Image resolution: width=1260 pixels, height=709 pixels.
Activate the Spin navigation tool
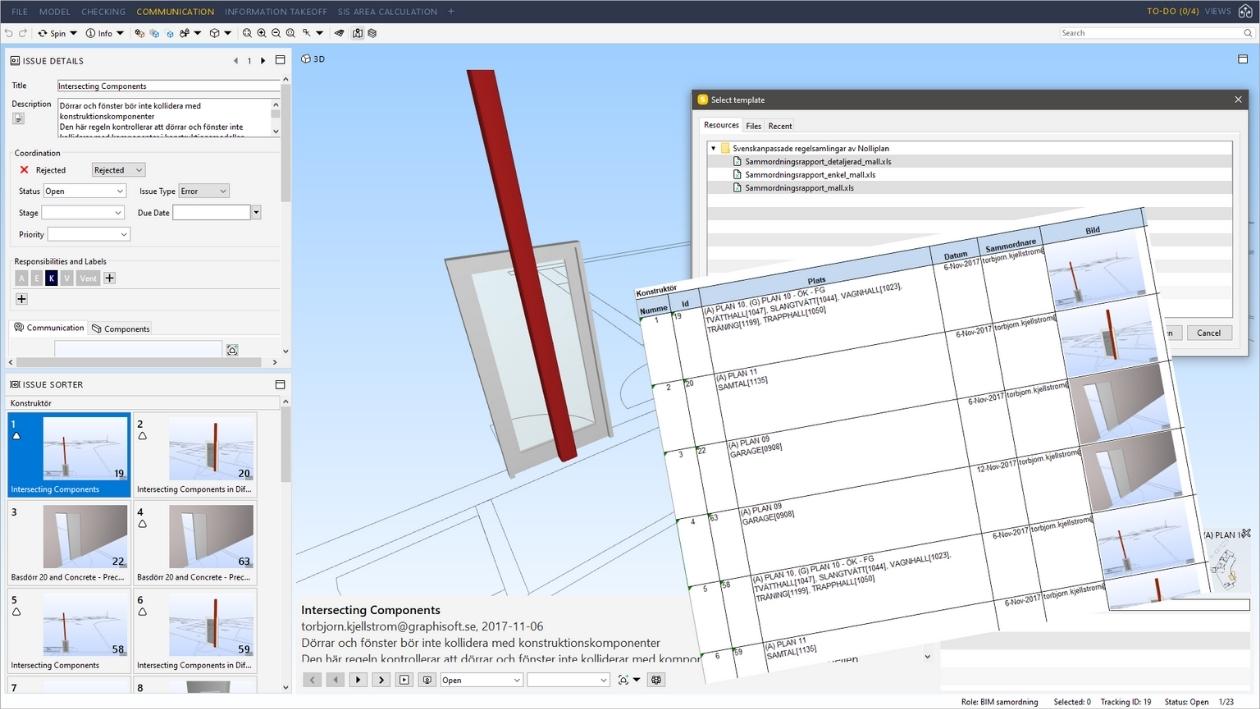point(52,33)
